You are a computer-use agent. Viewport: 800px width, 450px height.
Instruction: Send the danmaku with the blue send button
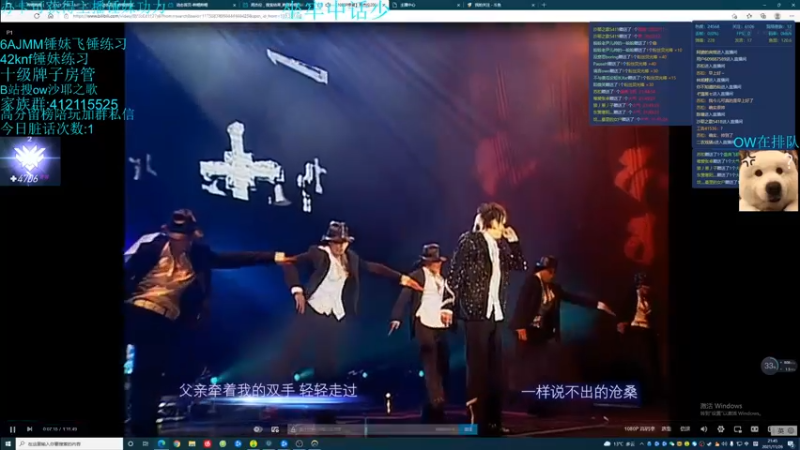tap(468, 430)
